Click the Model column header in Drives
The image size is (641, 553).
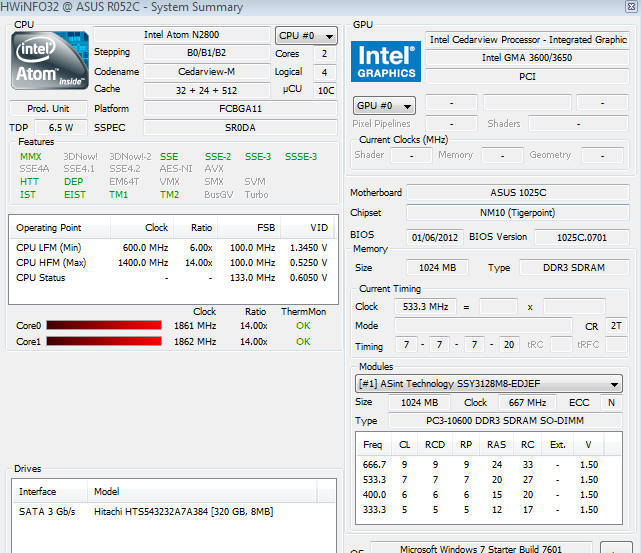pos(202,492)
